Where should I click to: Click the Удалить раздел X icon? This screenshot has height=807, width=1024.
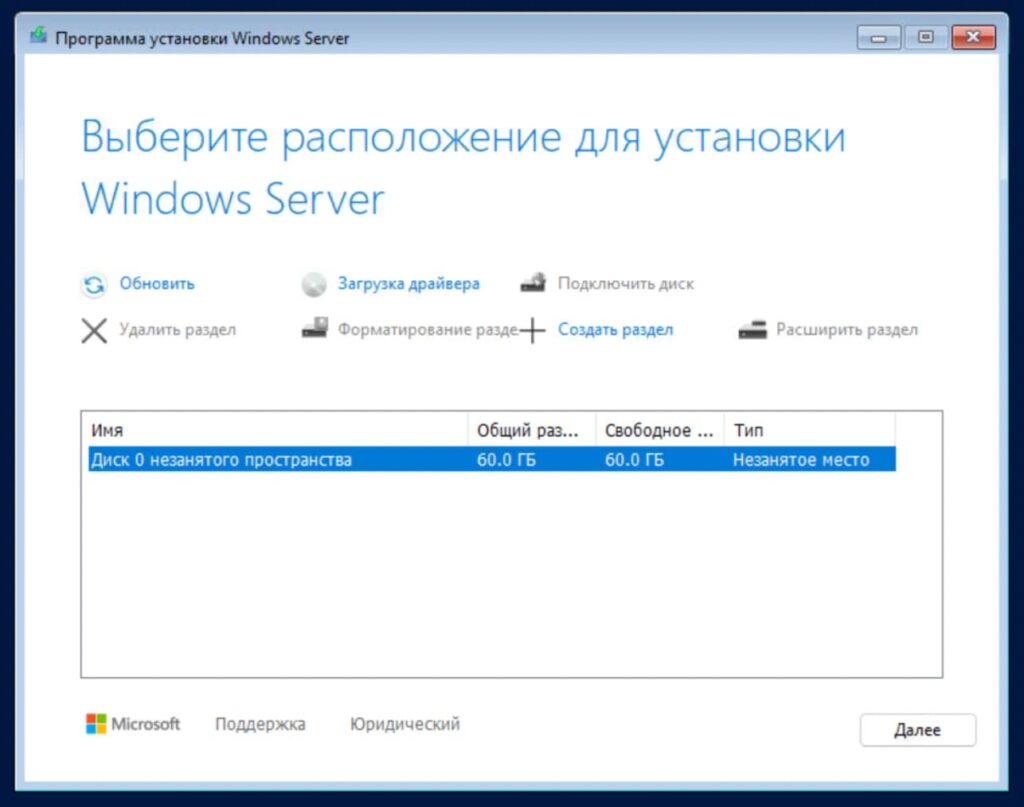pyautogui.click(x=94, y=330)
